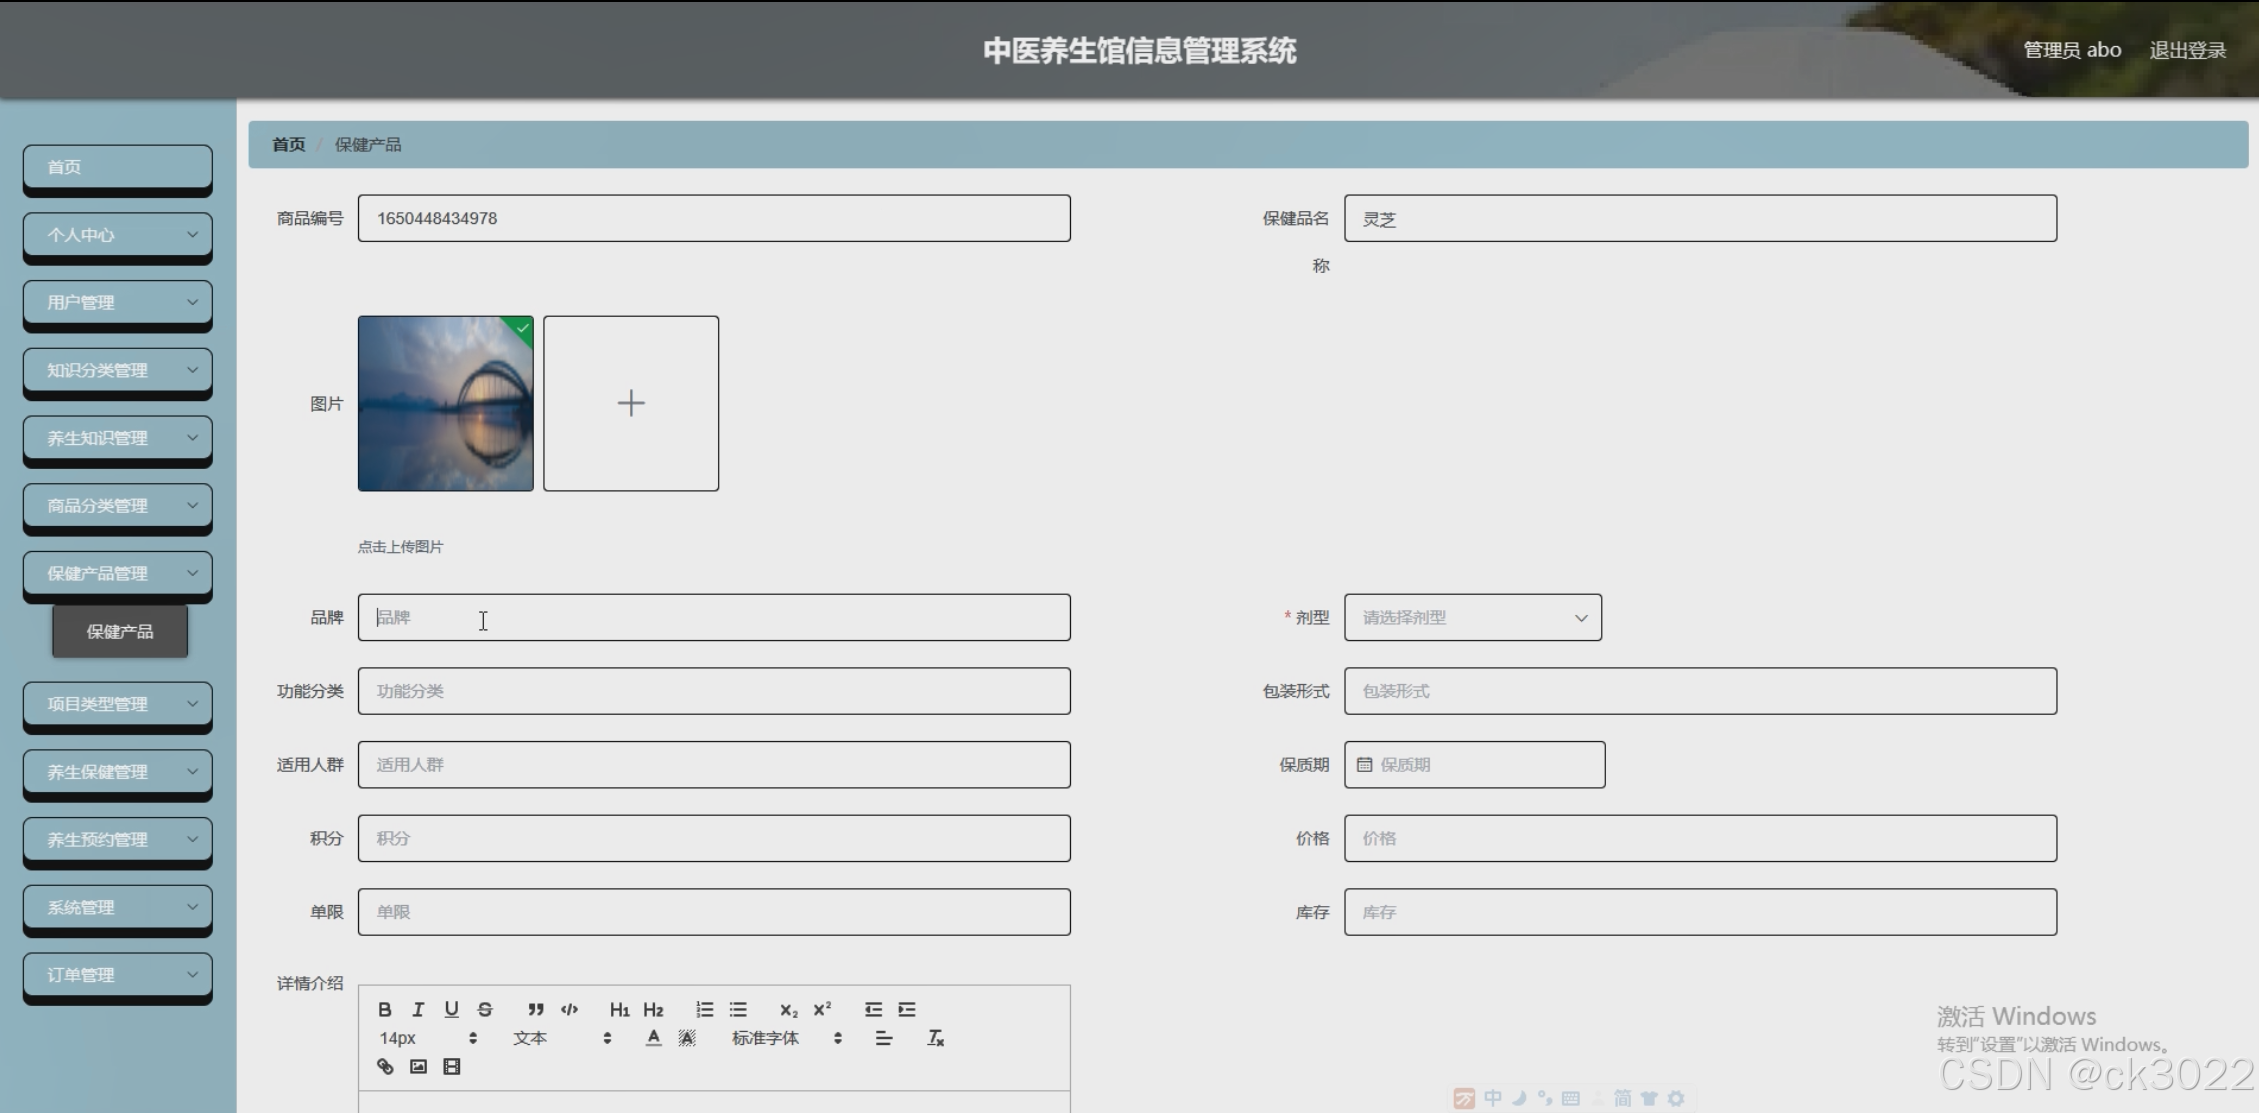Open the 标准字体 font dropdown
The height and width of the screenshot is (1113, 2259).
pos(786,1038)
